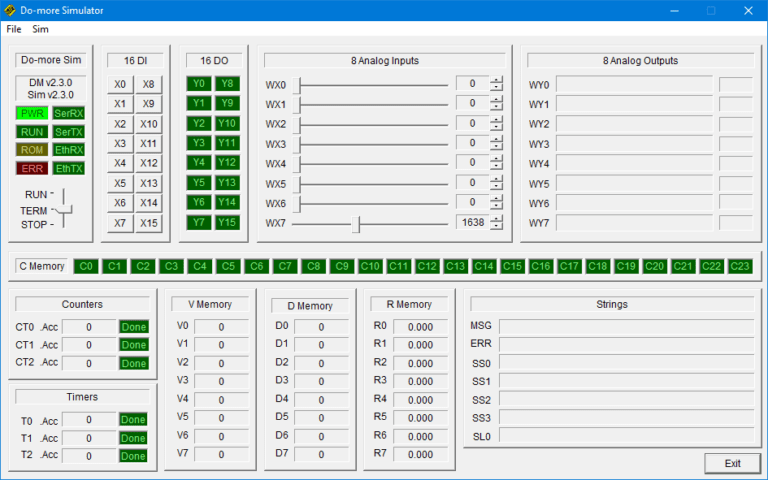
Task: Click the C15 memory bit
Action: [x=512, y=266]
